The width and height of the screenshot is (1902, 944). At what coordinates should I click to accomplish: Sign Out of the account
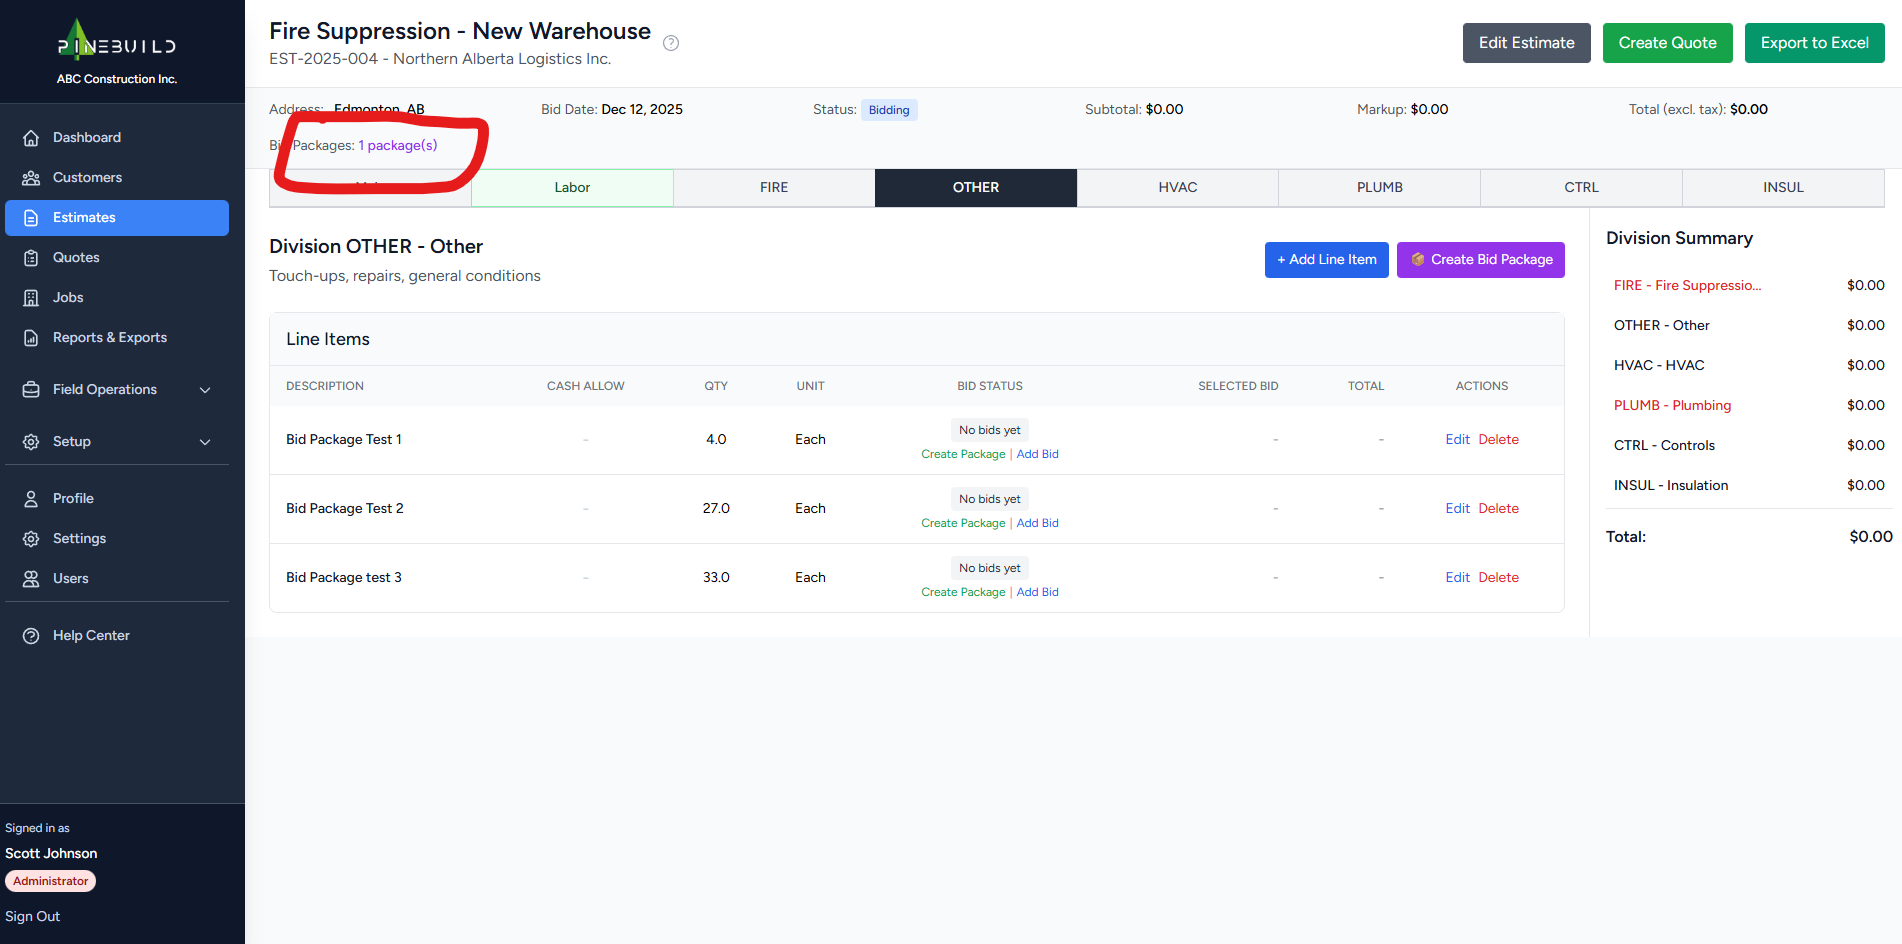[32, 916]
